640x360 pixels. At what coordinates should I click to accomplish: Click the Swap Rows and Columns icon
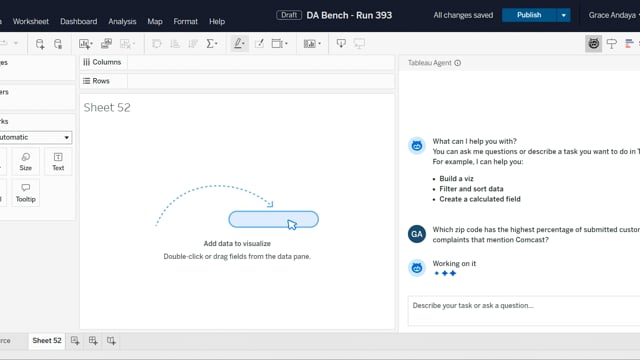tap(156, 44)
